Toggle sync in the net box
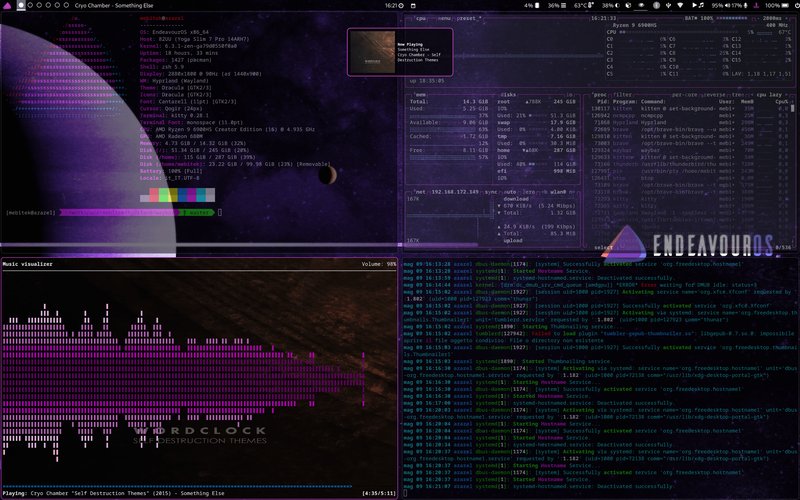The height and width of the screenshot is (500, 800). tap(491, 192)
